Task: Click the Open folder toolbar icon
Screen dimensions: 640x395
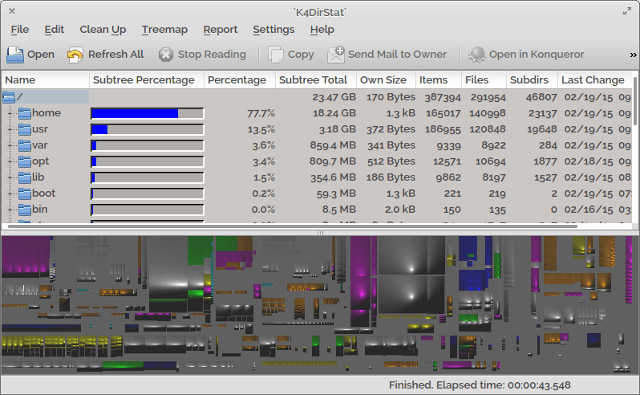Action: (x=15, y=55)
